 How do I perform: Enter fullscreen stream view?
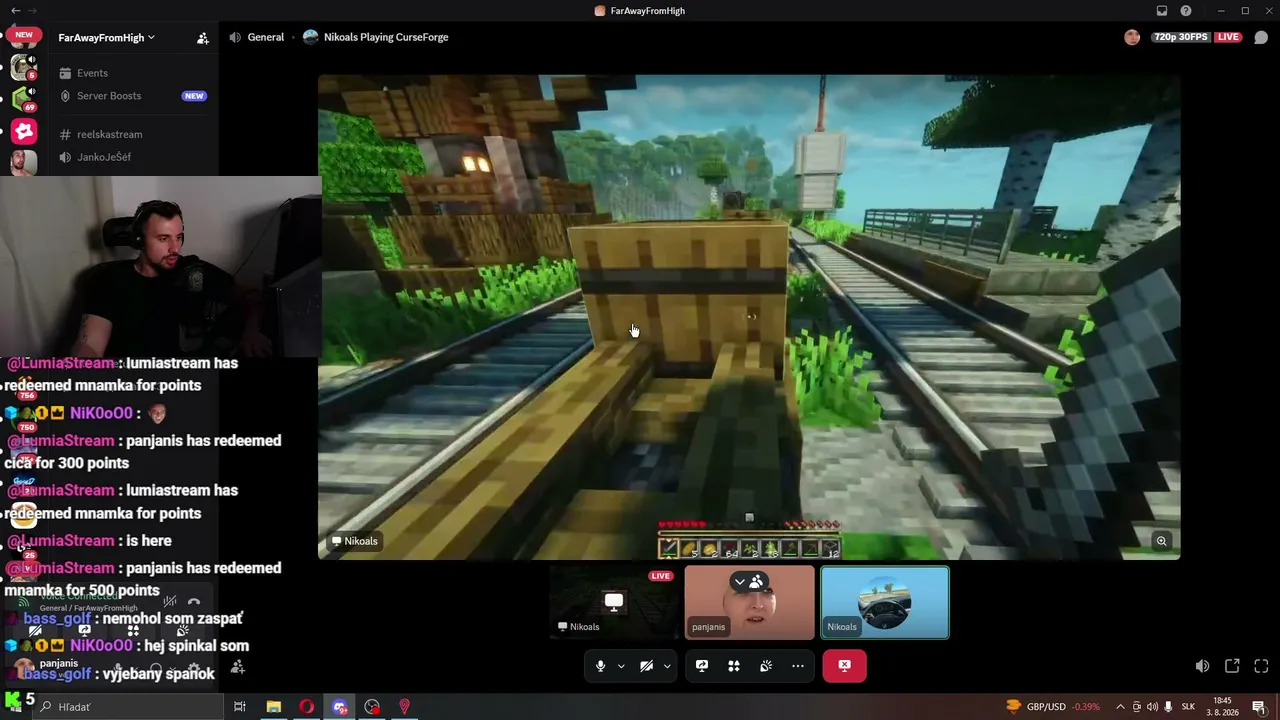1261,666
